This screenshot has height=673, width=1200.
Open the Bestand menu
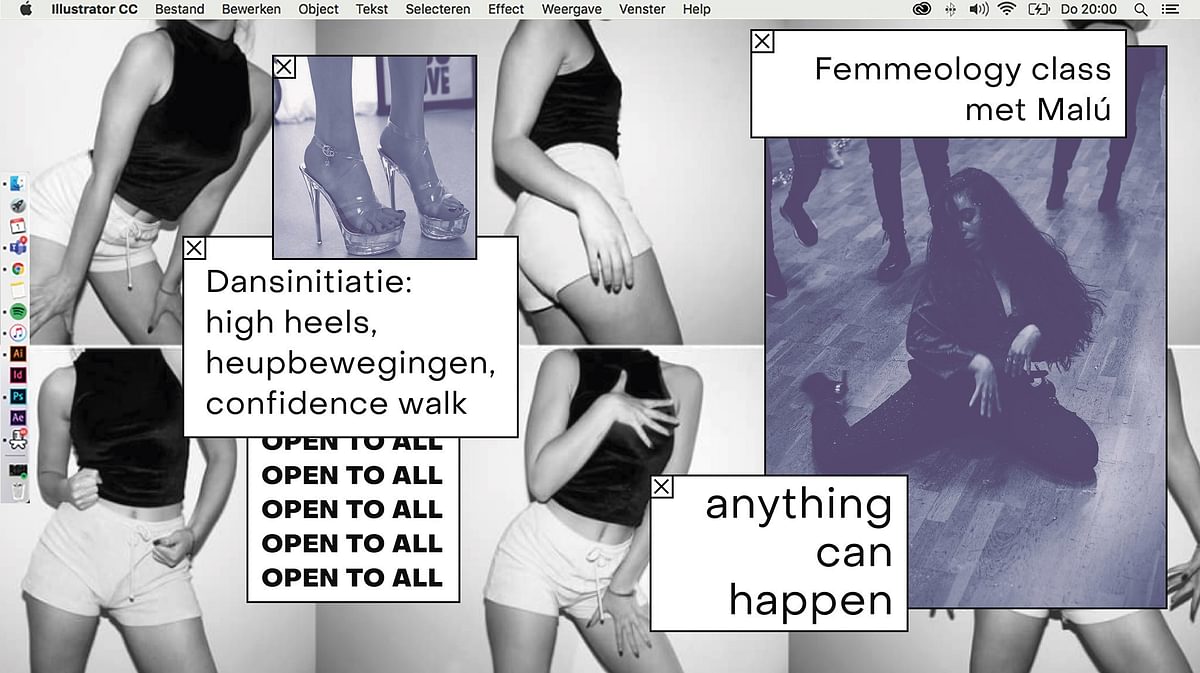[x=180, y=9]
